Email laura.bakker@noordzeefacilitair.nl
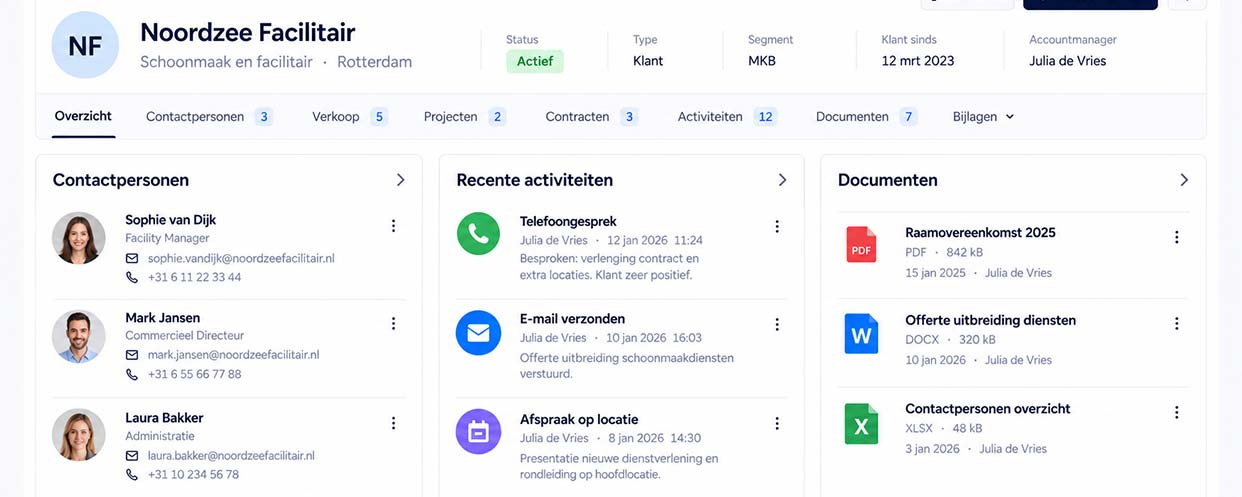Screen dimensions: 1242x497 pos(231,455)
